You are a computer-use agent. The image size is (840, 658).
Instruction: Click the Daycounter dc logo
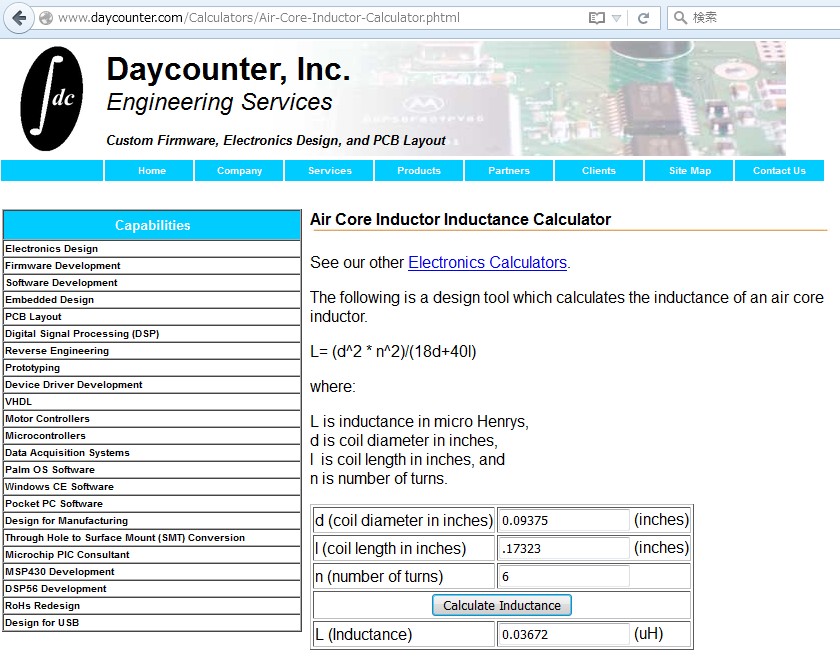(x=52, y=99)
